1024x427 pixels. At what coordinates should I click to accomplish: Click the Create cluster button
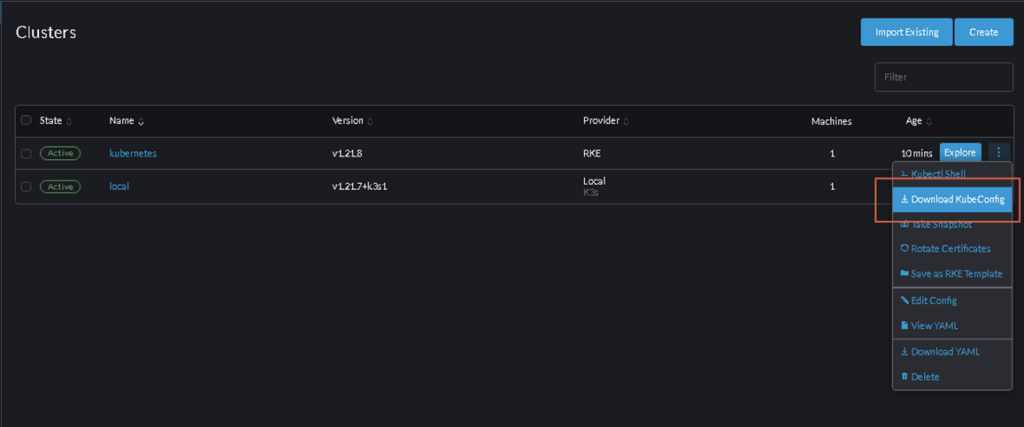click(x=984, y=32)
